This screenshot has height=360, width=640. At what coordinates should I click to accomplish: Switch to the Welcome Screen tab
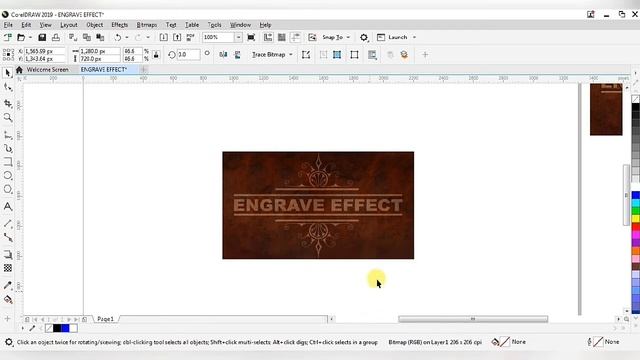tap(47, 69)
